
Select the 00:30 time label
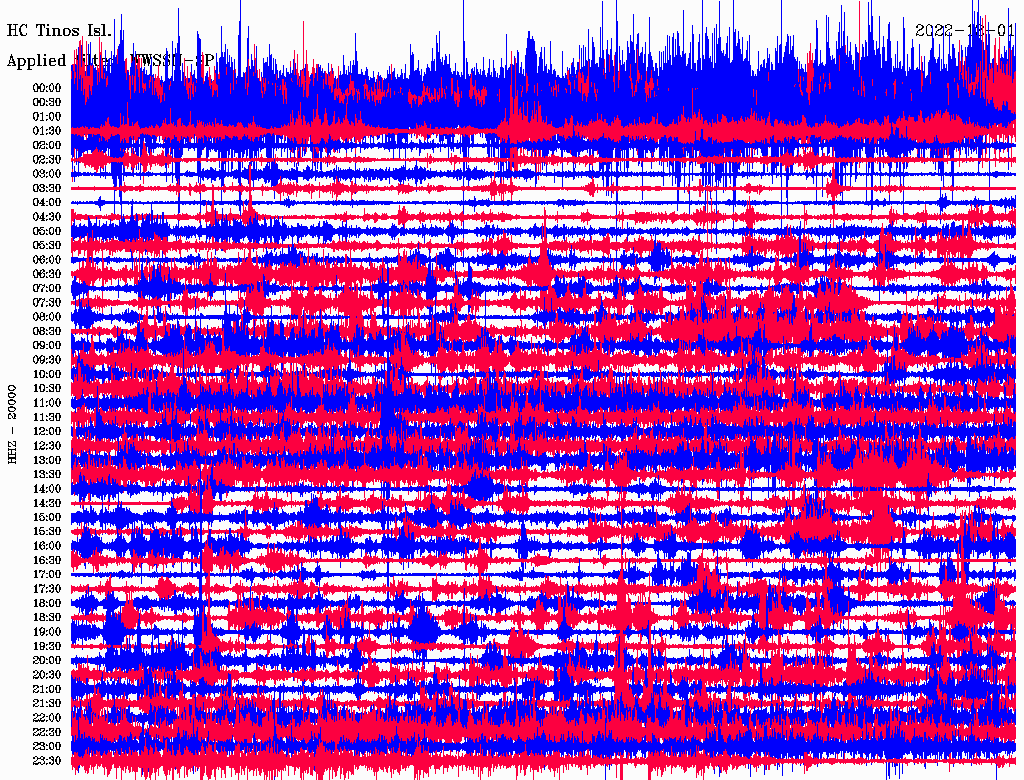[x=47, y=102]
